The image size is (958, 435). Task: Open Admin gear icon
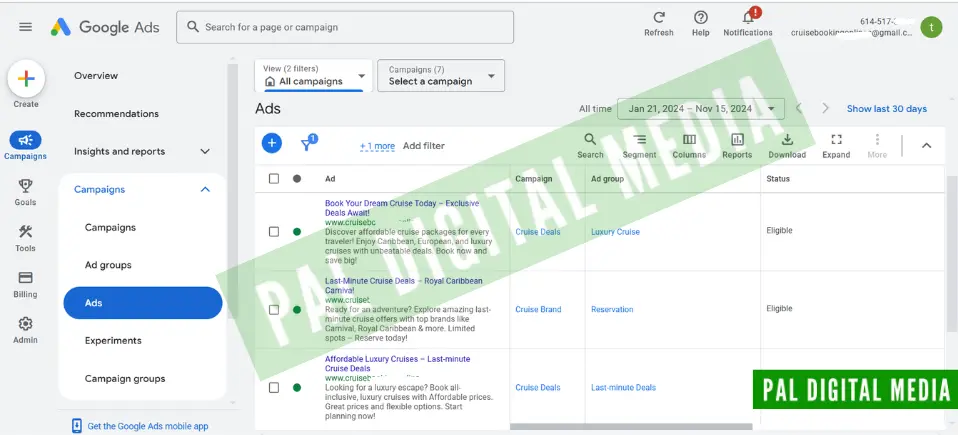point(25,324)
